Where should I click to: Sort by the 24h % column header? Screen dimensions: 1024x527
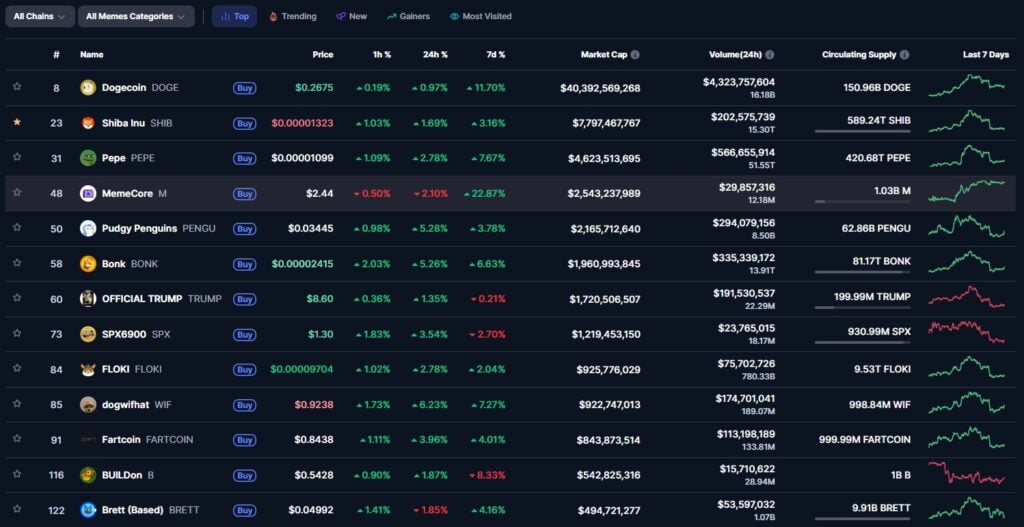(x=435, y=55)
